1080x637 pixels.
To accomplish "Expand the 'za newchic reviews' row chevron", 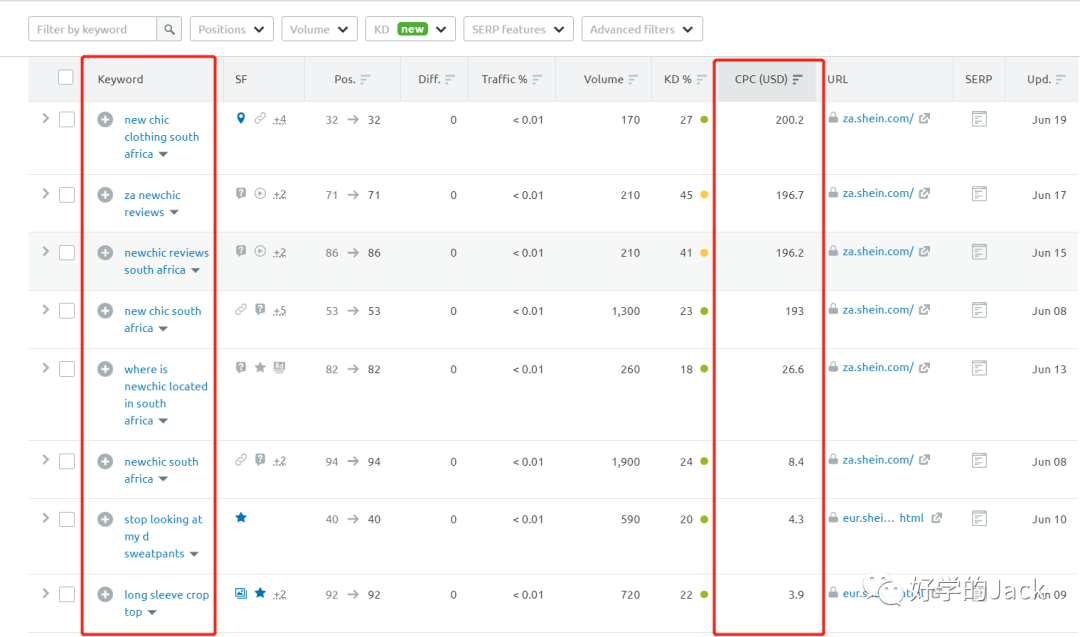I will coord(45,194).
